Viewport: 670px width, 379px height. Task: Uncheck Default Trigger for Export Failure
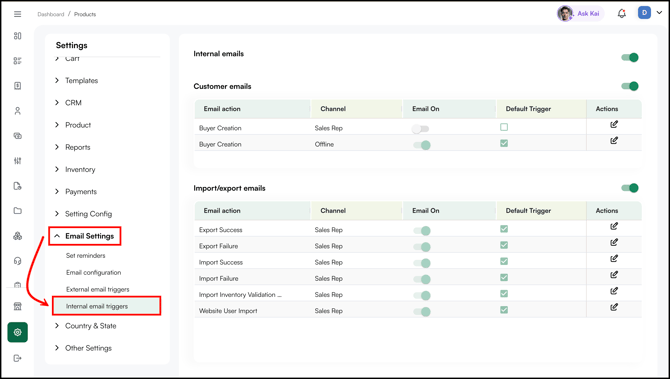click(x=504, y=245)
